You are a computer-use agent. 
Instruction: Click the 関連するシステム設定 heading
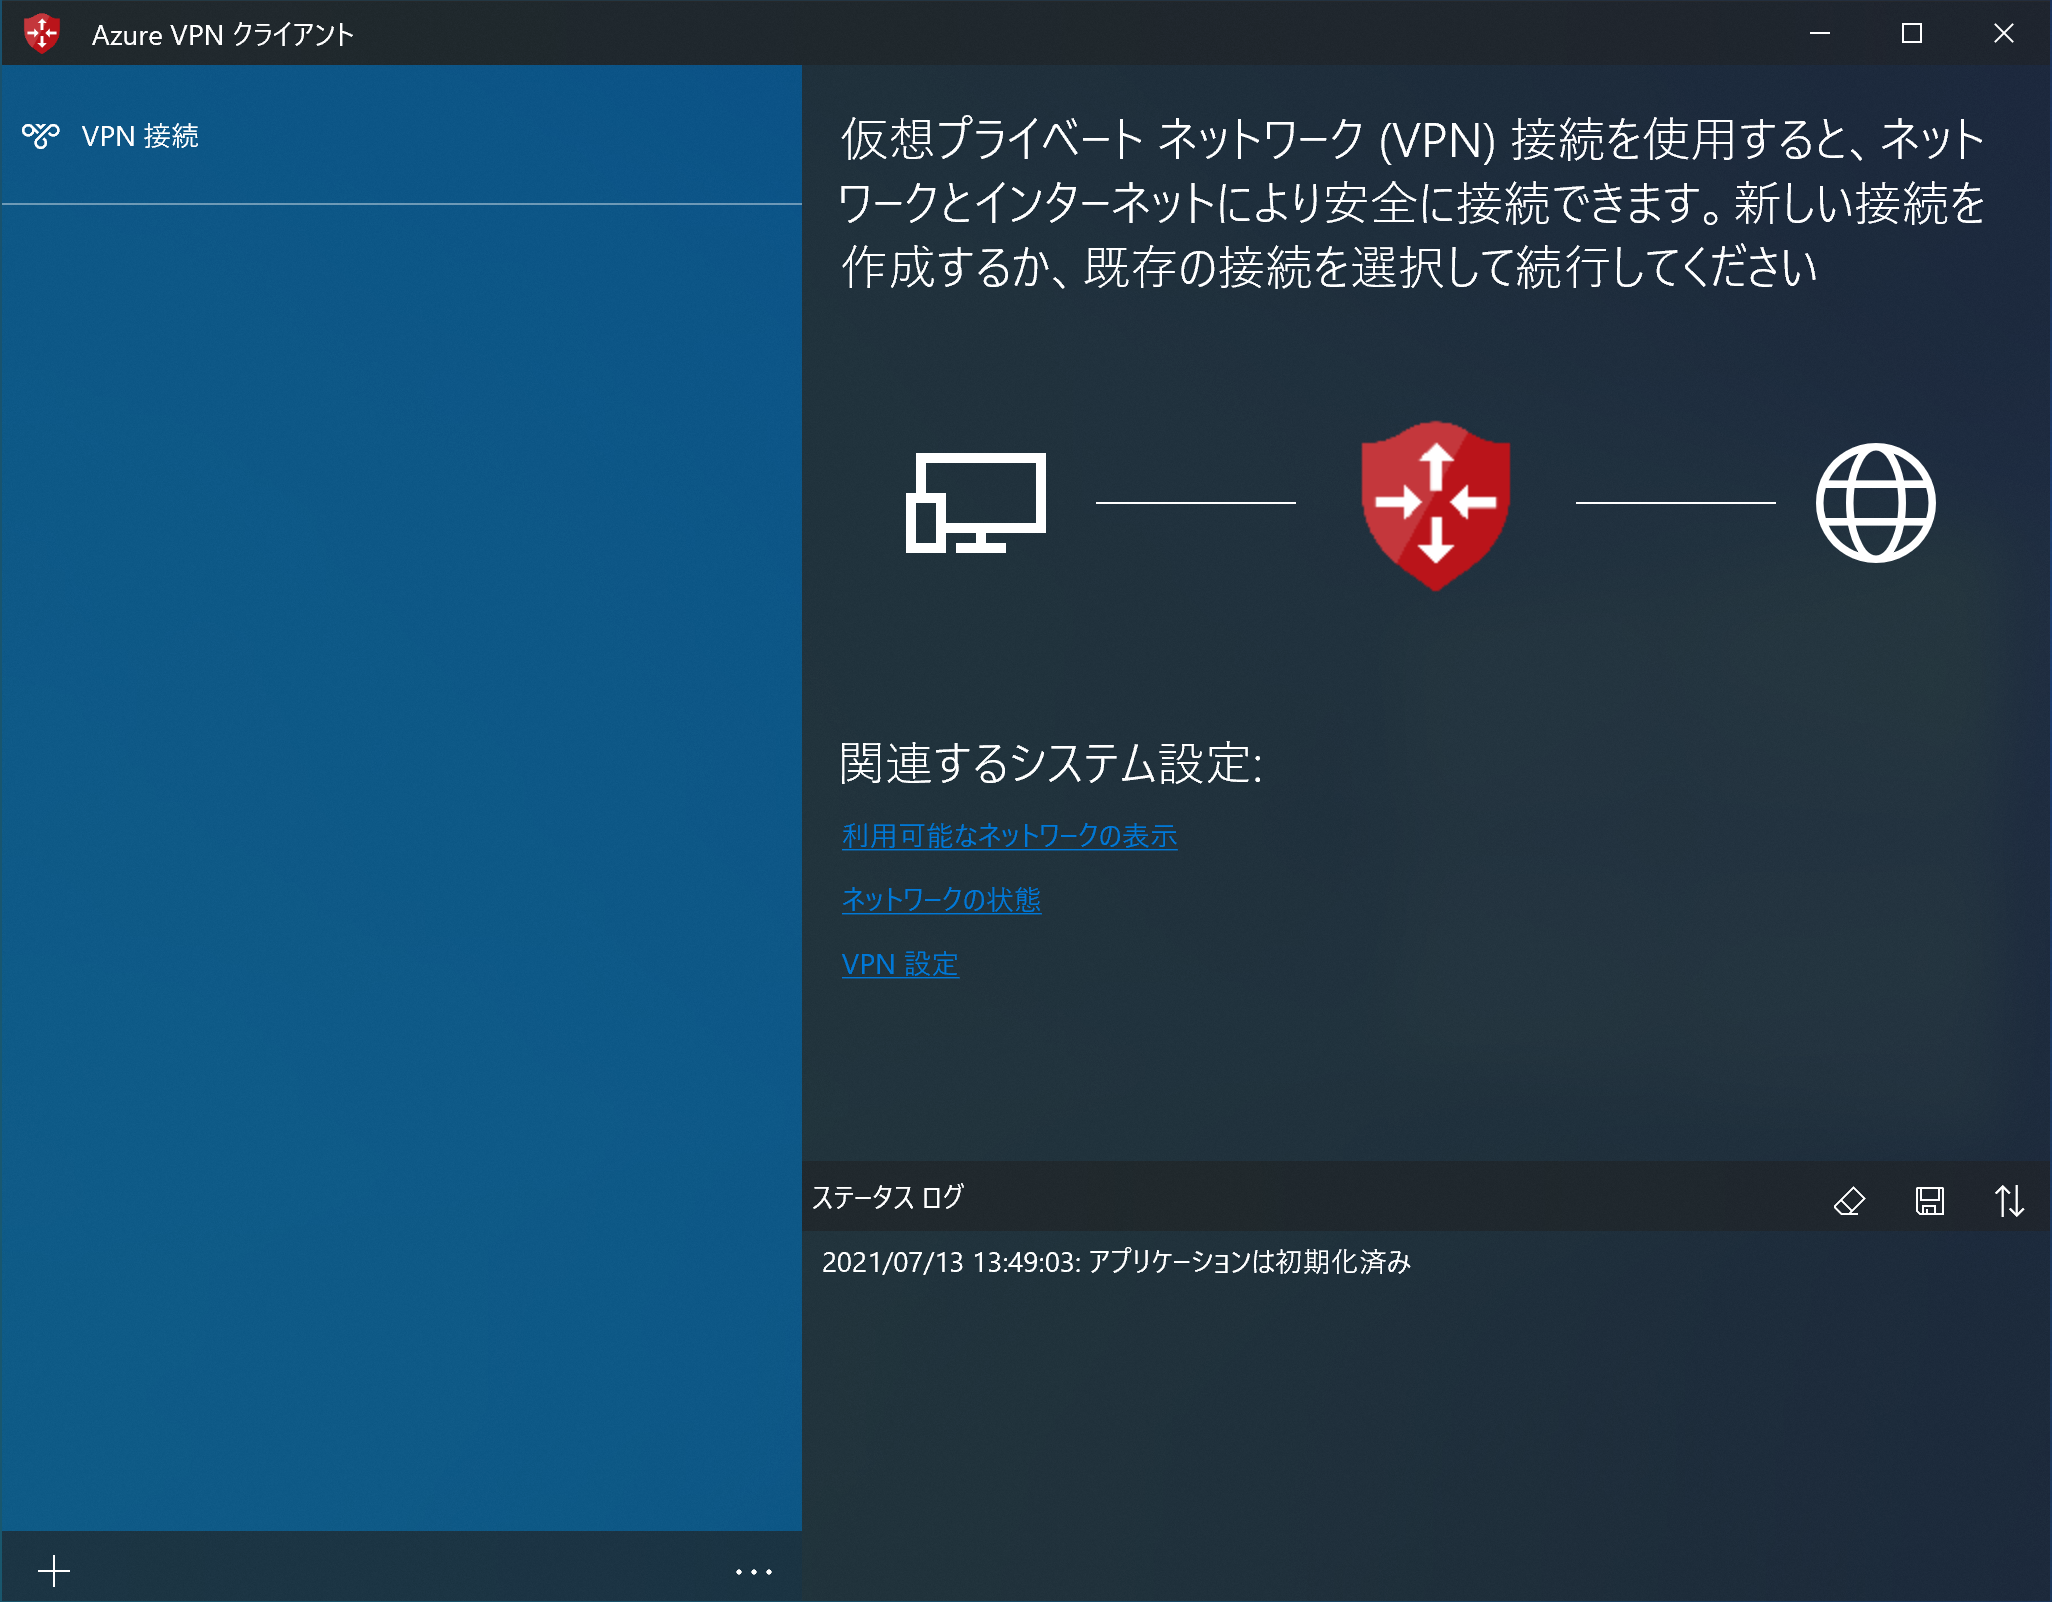point(1050,764)
